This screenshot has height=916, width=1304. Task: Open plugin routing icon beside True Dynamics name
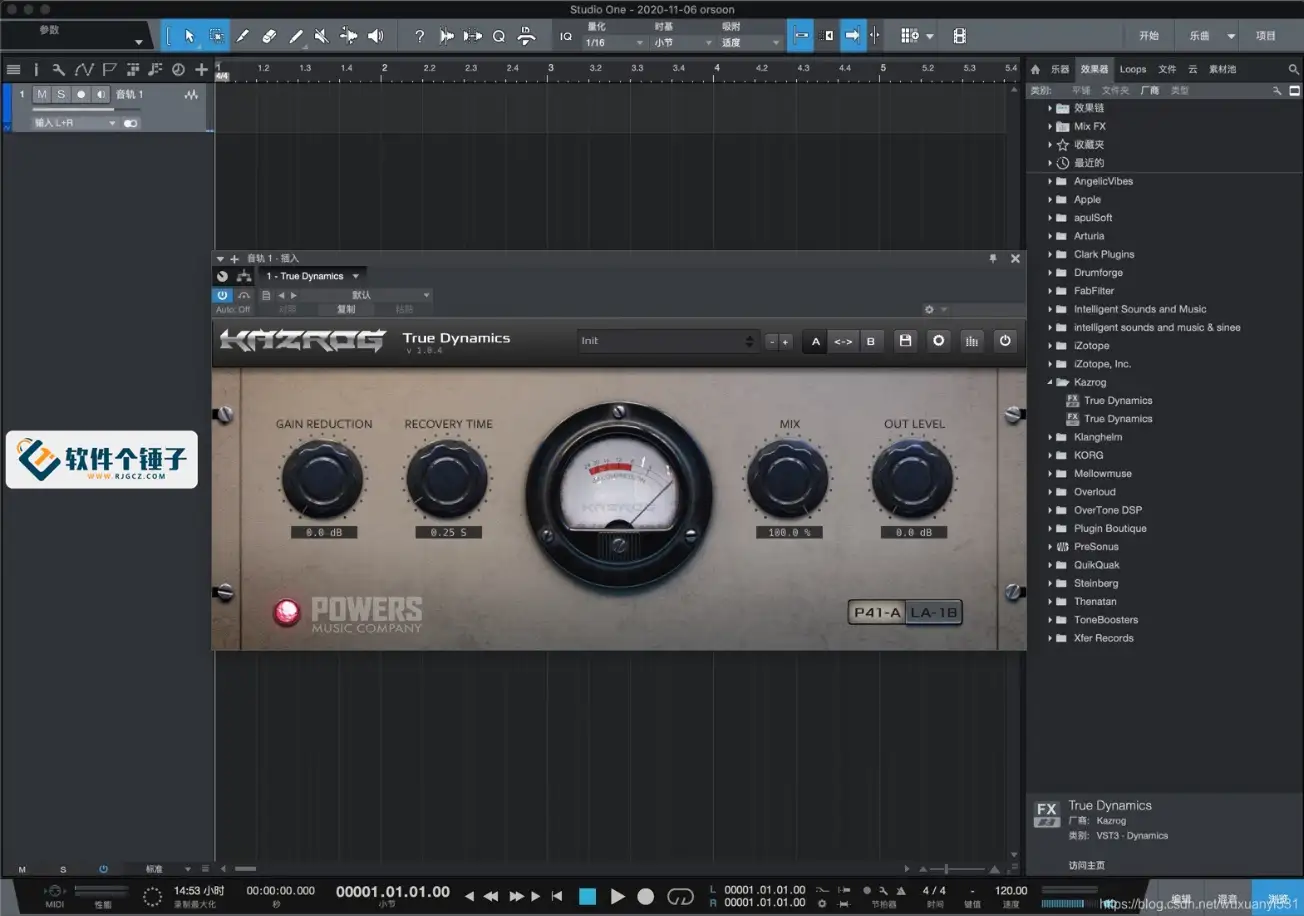point(244,276)
